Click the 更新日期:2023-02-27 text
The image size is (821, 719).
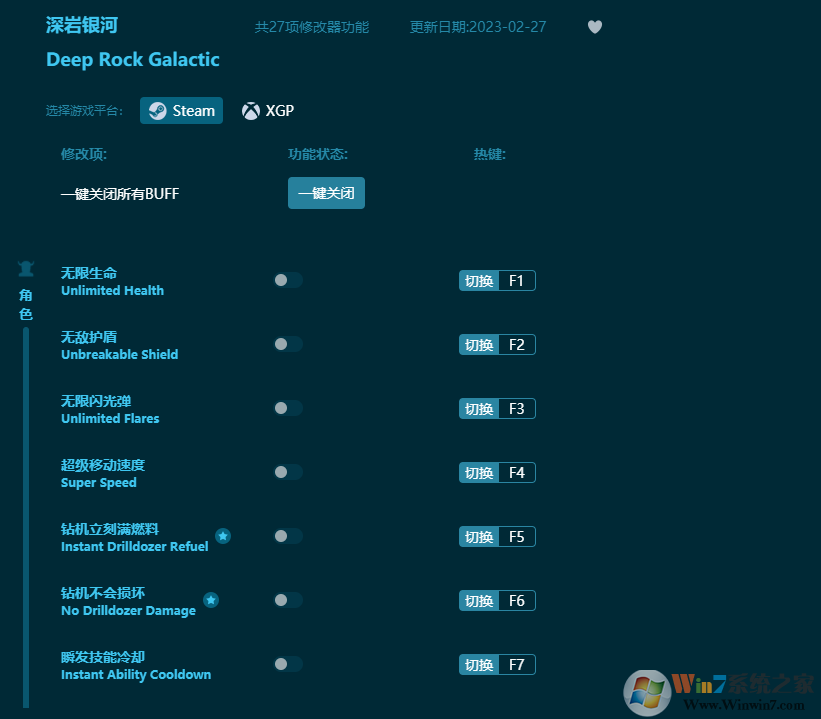coord(478,27)
